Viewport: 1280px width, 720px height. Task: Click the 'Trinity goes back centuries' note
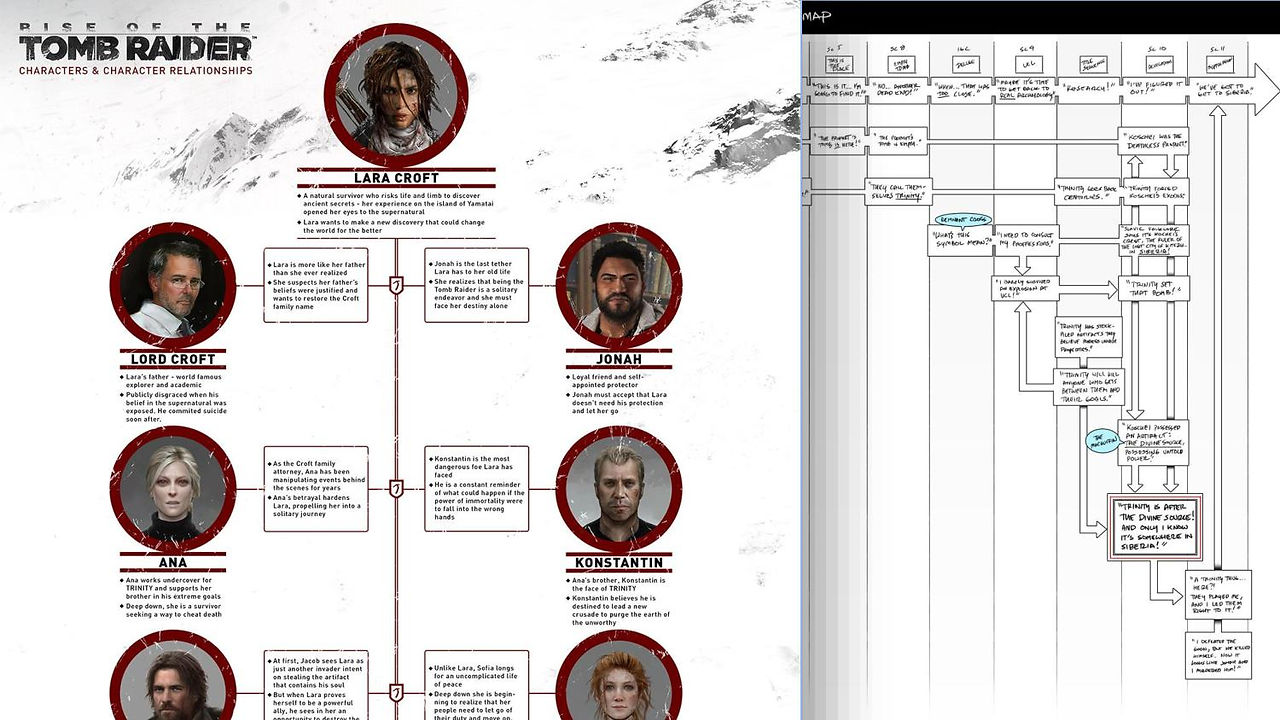(x=1088, y=191)
